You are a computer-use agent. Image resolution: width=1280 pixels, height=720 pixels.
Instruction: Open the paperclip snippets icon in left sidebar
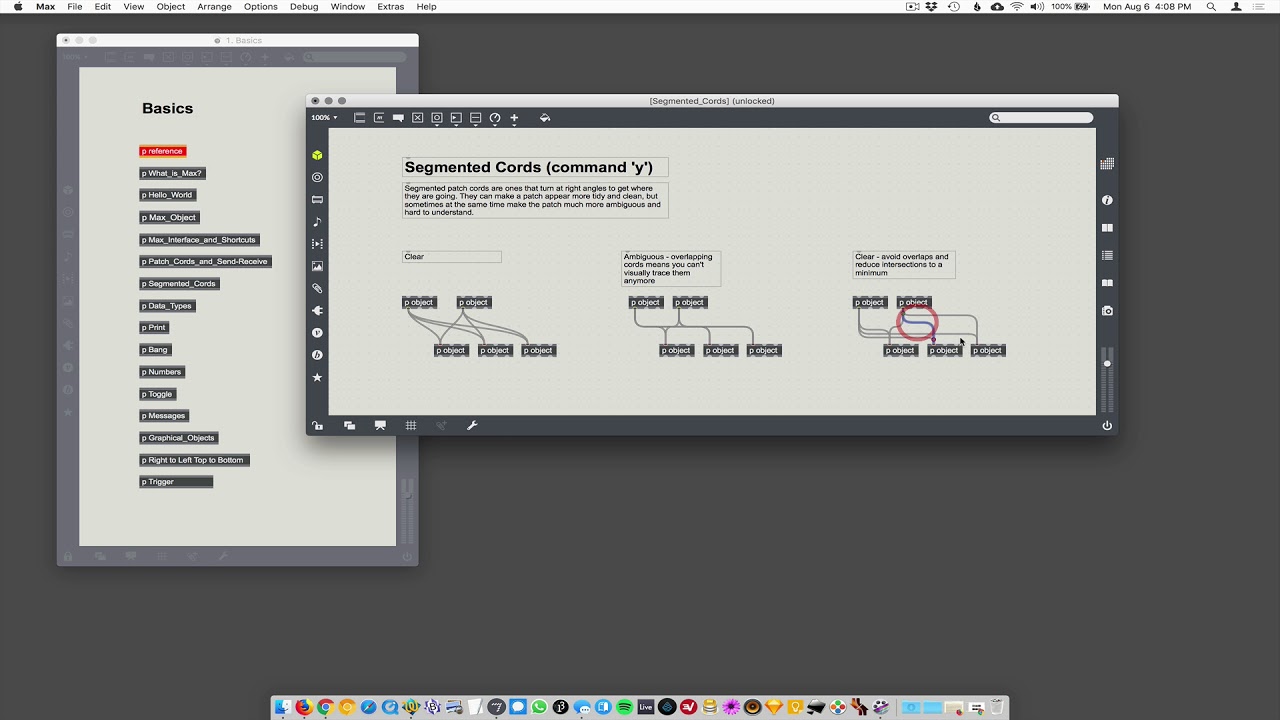(317, 288)
